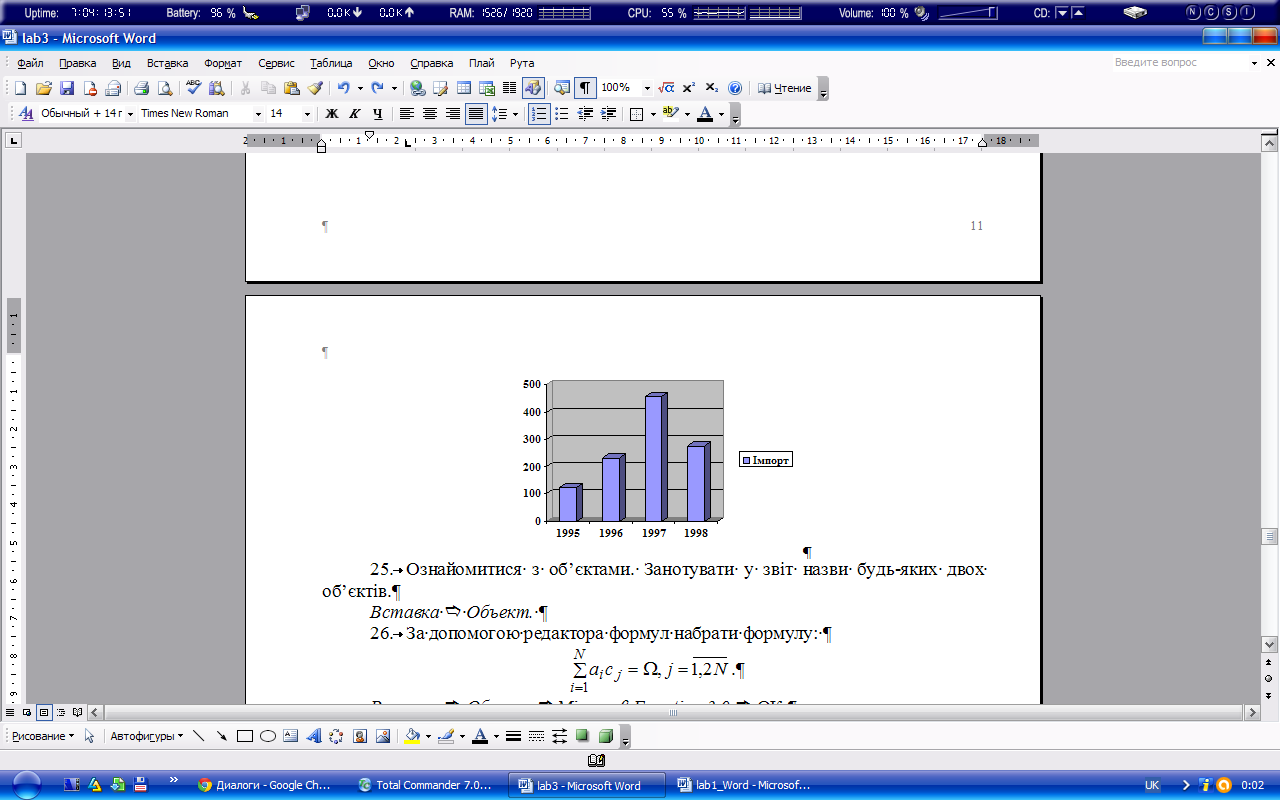Select the Rectangle shape tool
Viewport: 1280px width, 800px height.
coord(245,736)
